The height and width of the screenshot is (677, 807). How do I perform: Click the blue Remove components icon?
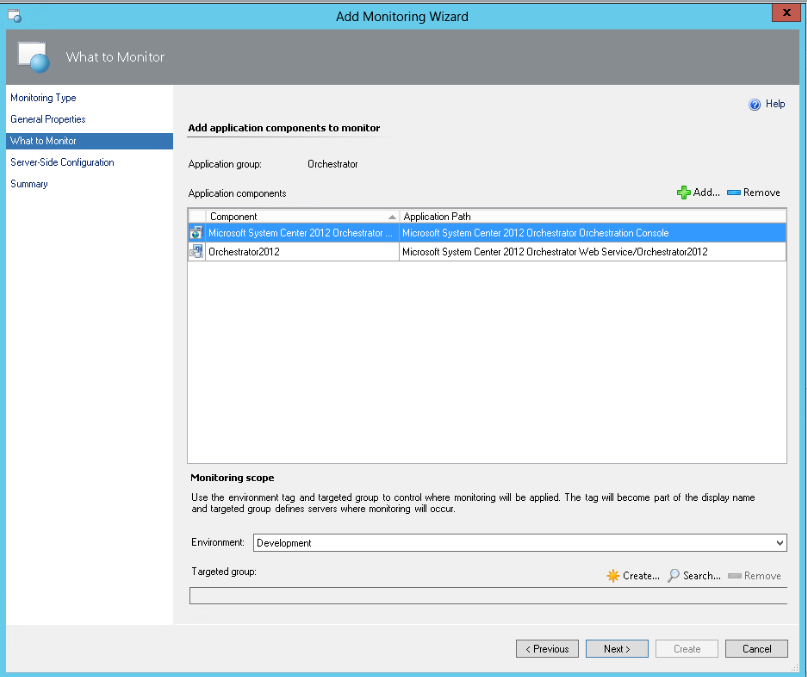pyautogui.click(x=733, y=192)
